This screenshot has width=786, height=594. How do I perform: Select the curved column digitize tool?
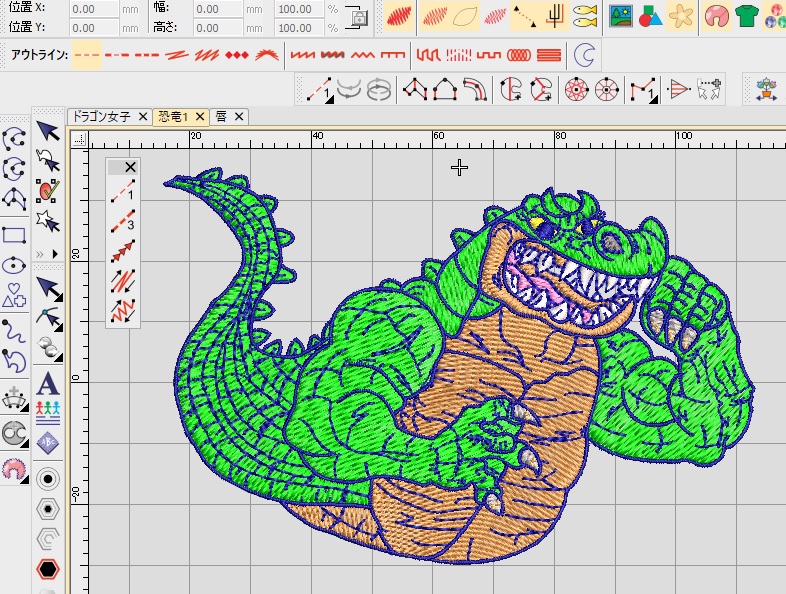coord(475,90)
